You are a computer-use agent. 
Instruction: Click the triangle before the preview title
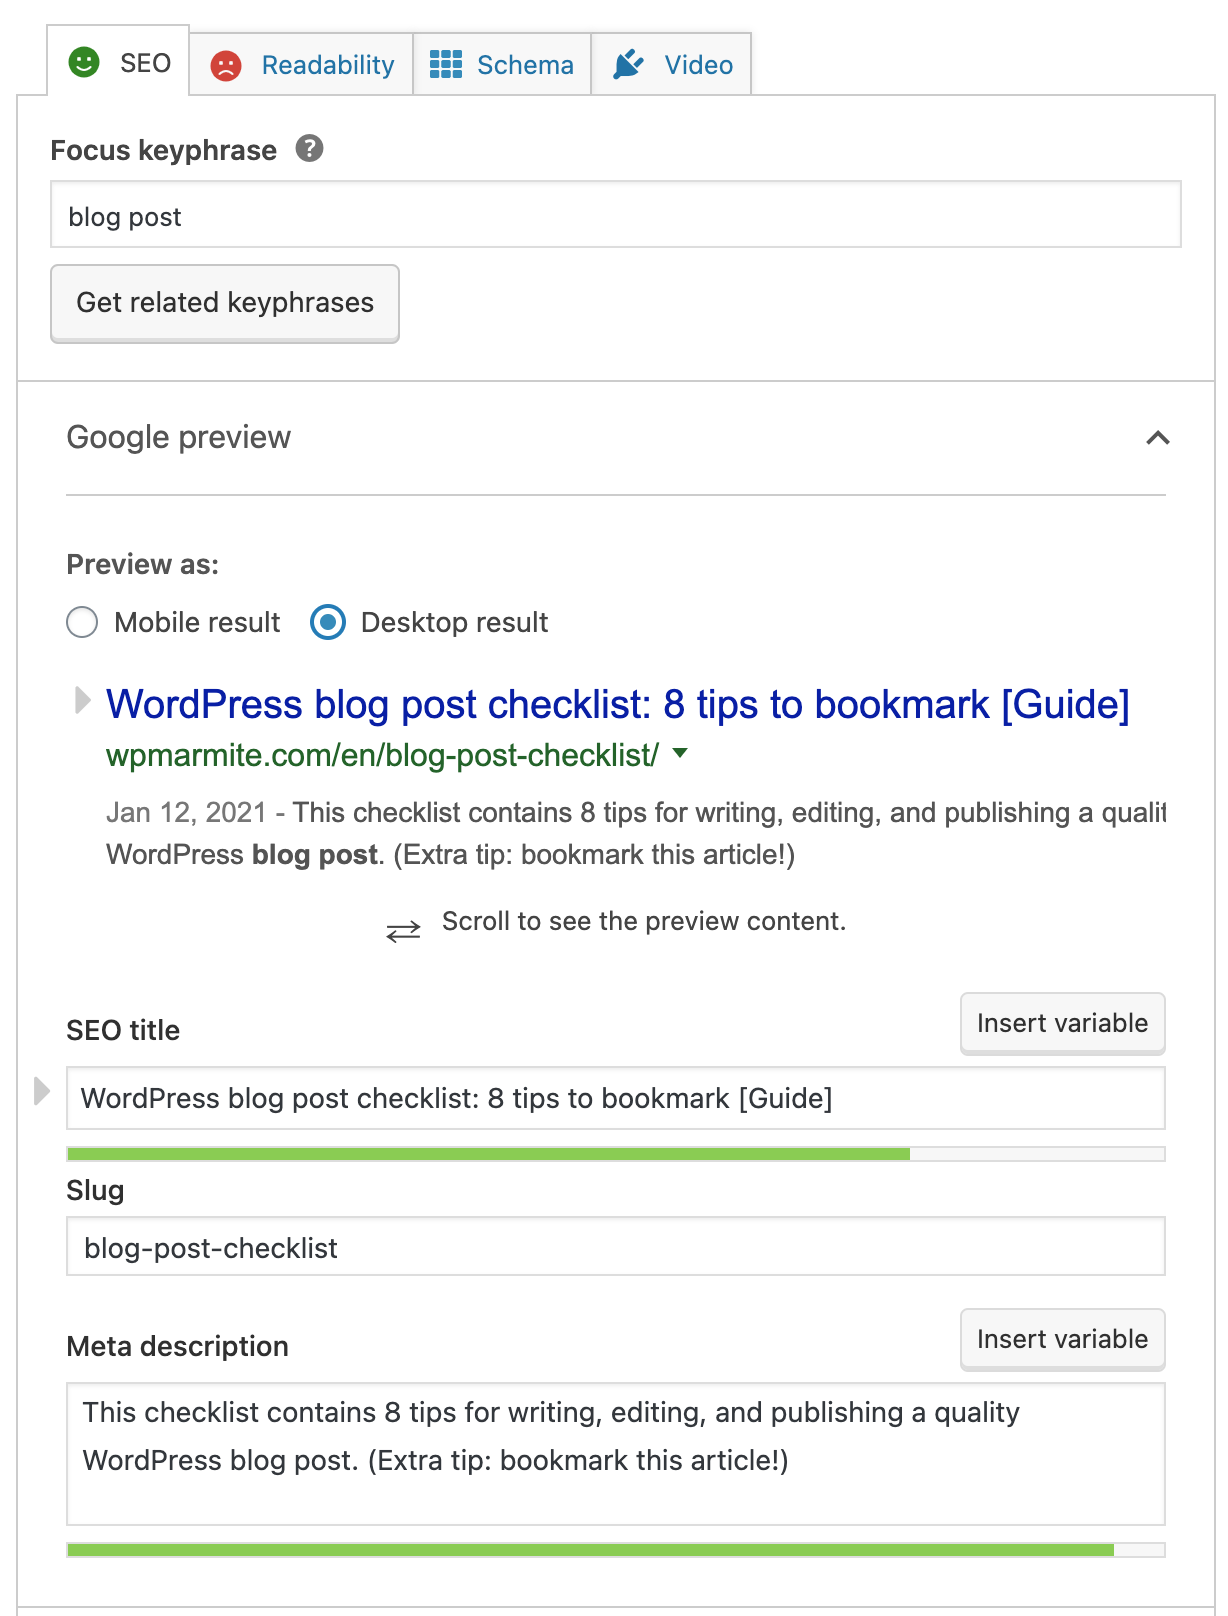coord(83,700)
